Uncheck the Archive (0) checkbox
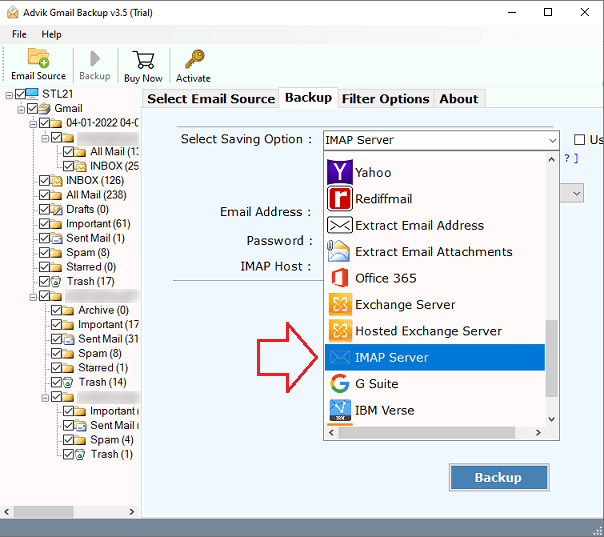604x537 pixels. pos(56,310)
